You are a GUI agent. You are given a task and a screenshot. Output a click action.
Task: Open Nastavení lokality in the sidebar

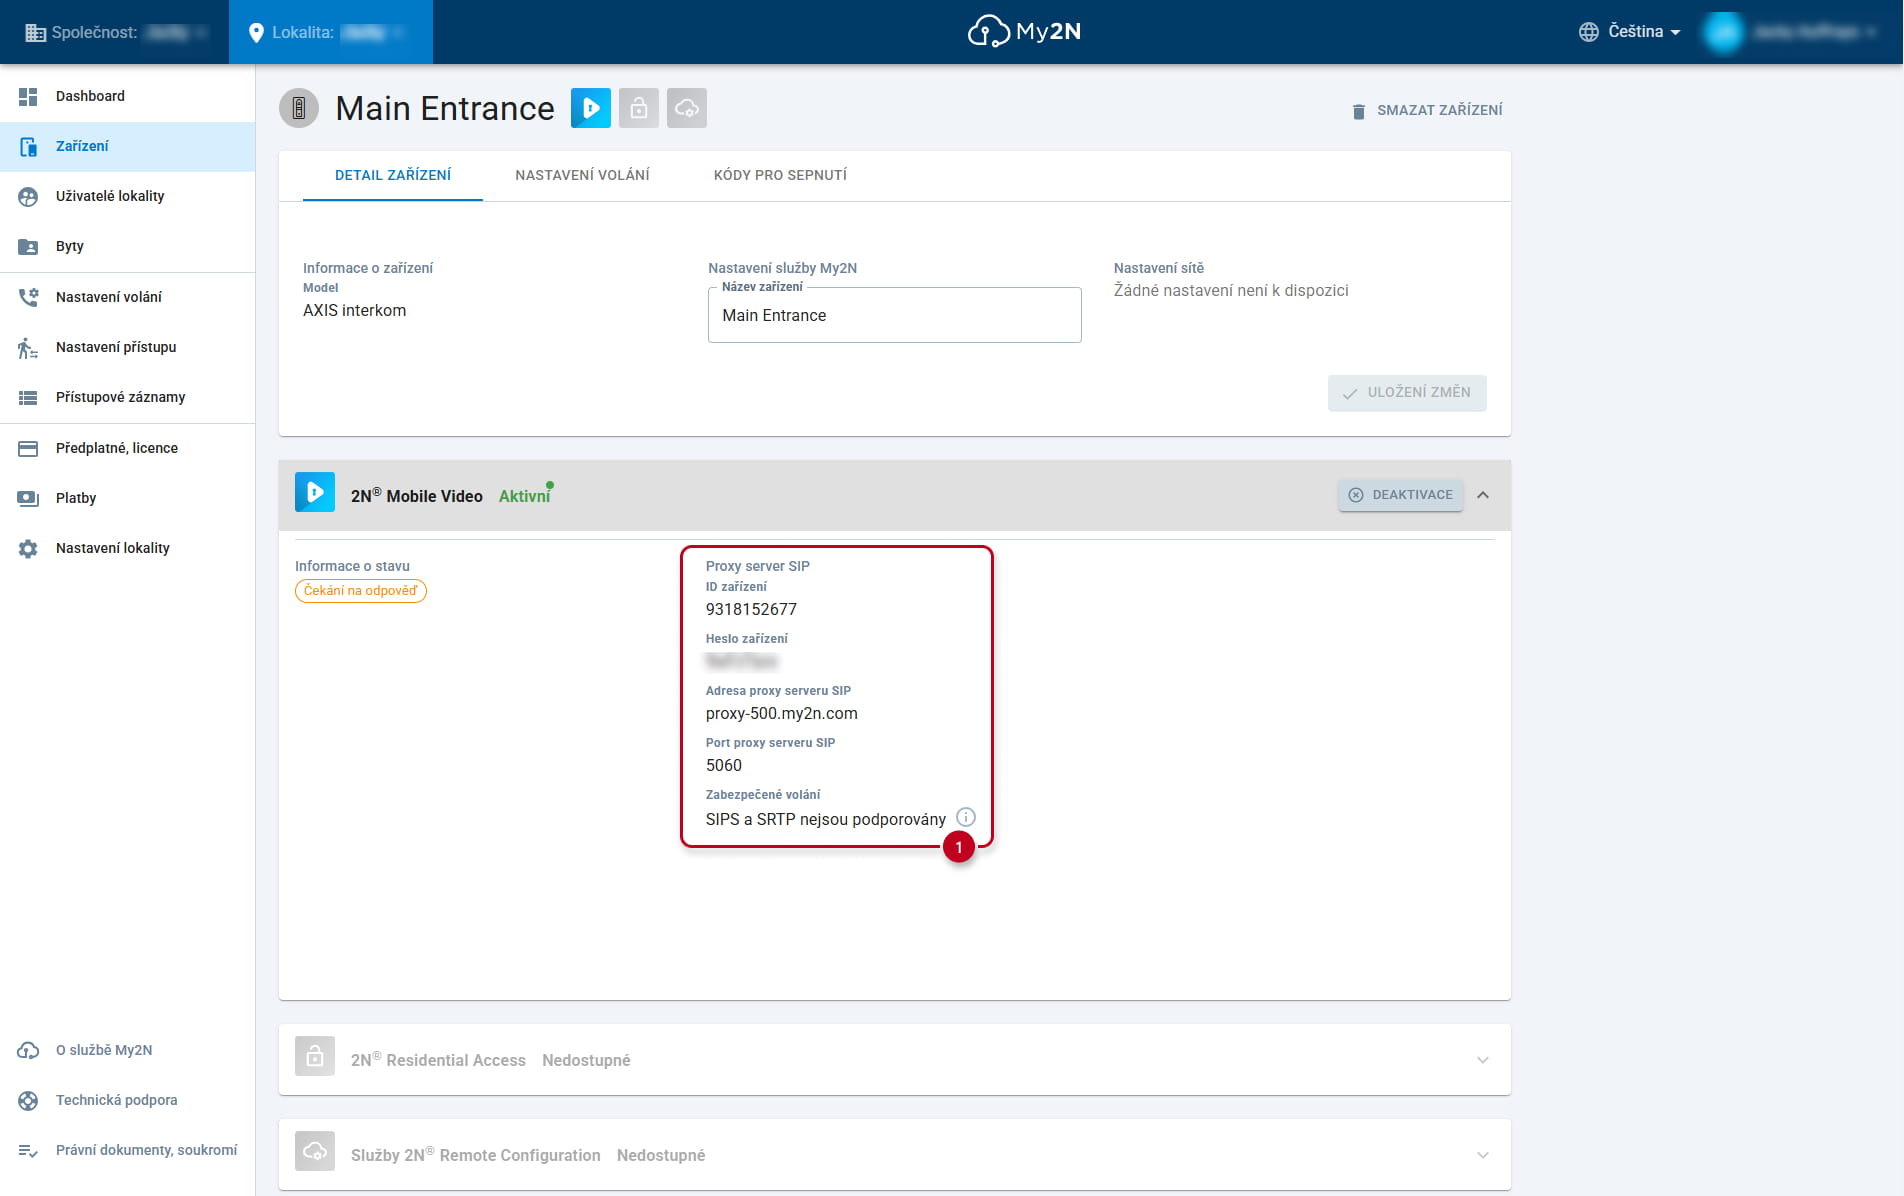127,548
